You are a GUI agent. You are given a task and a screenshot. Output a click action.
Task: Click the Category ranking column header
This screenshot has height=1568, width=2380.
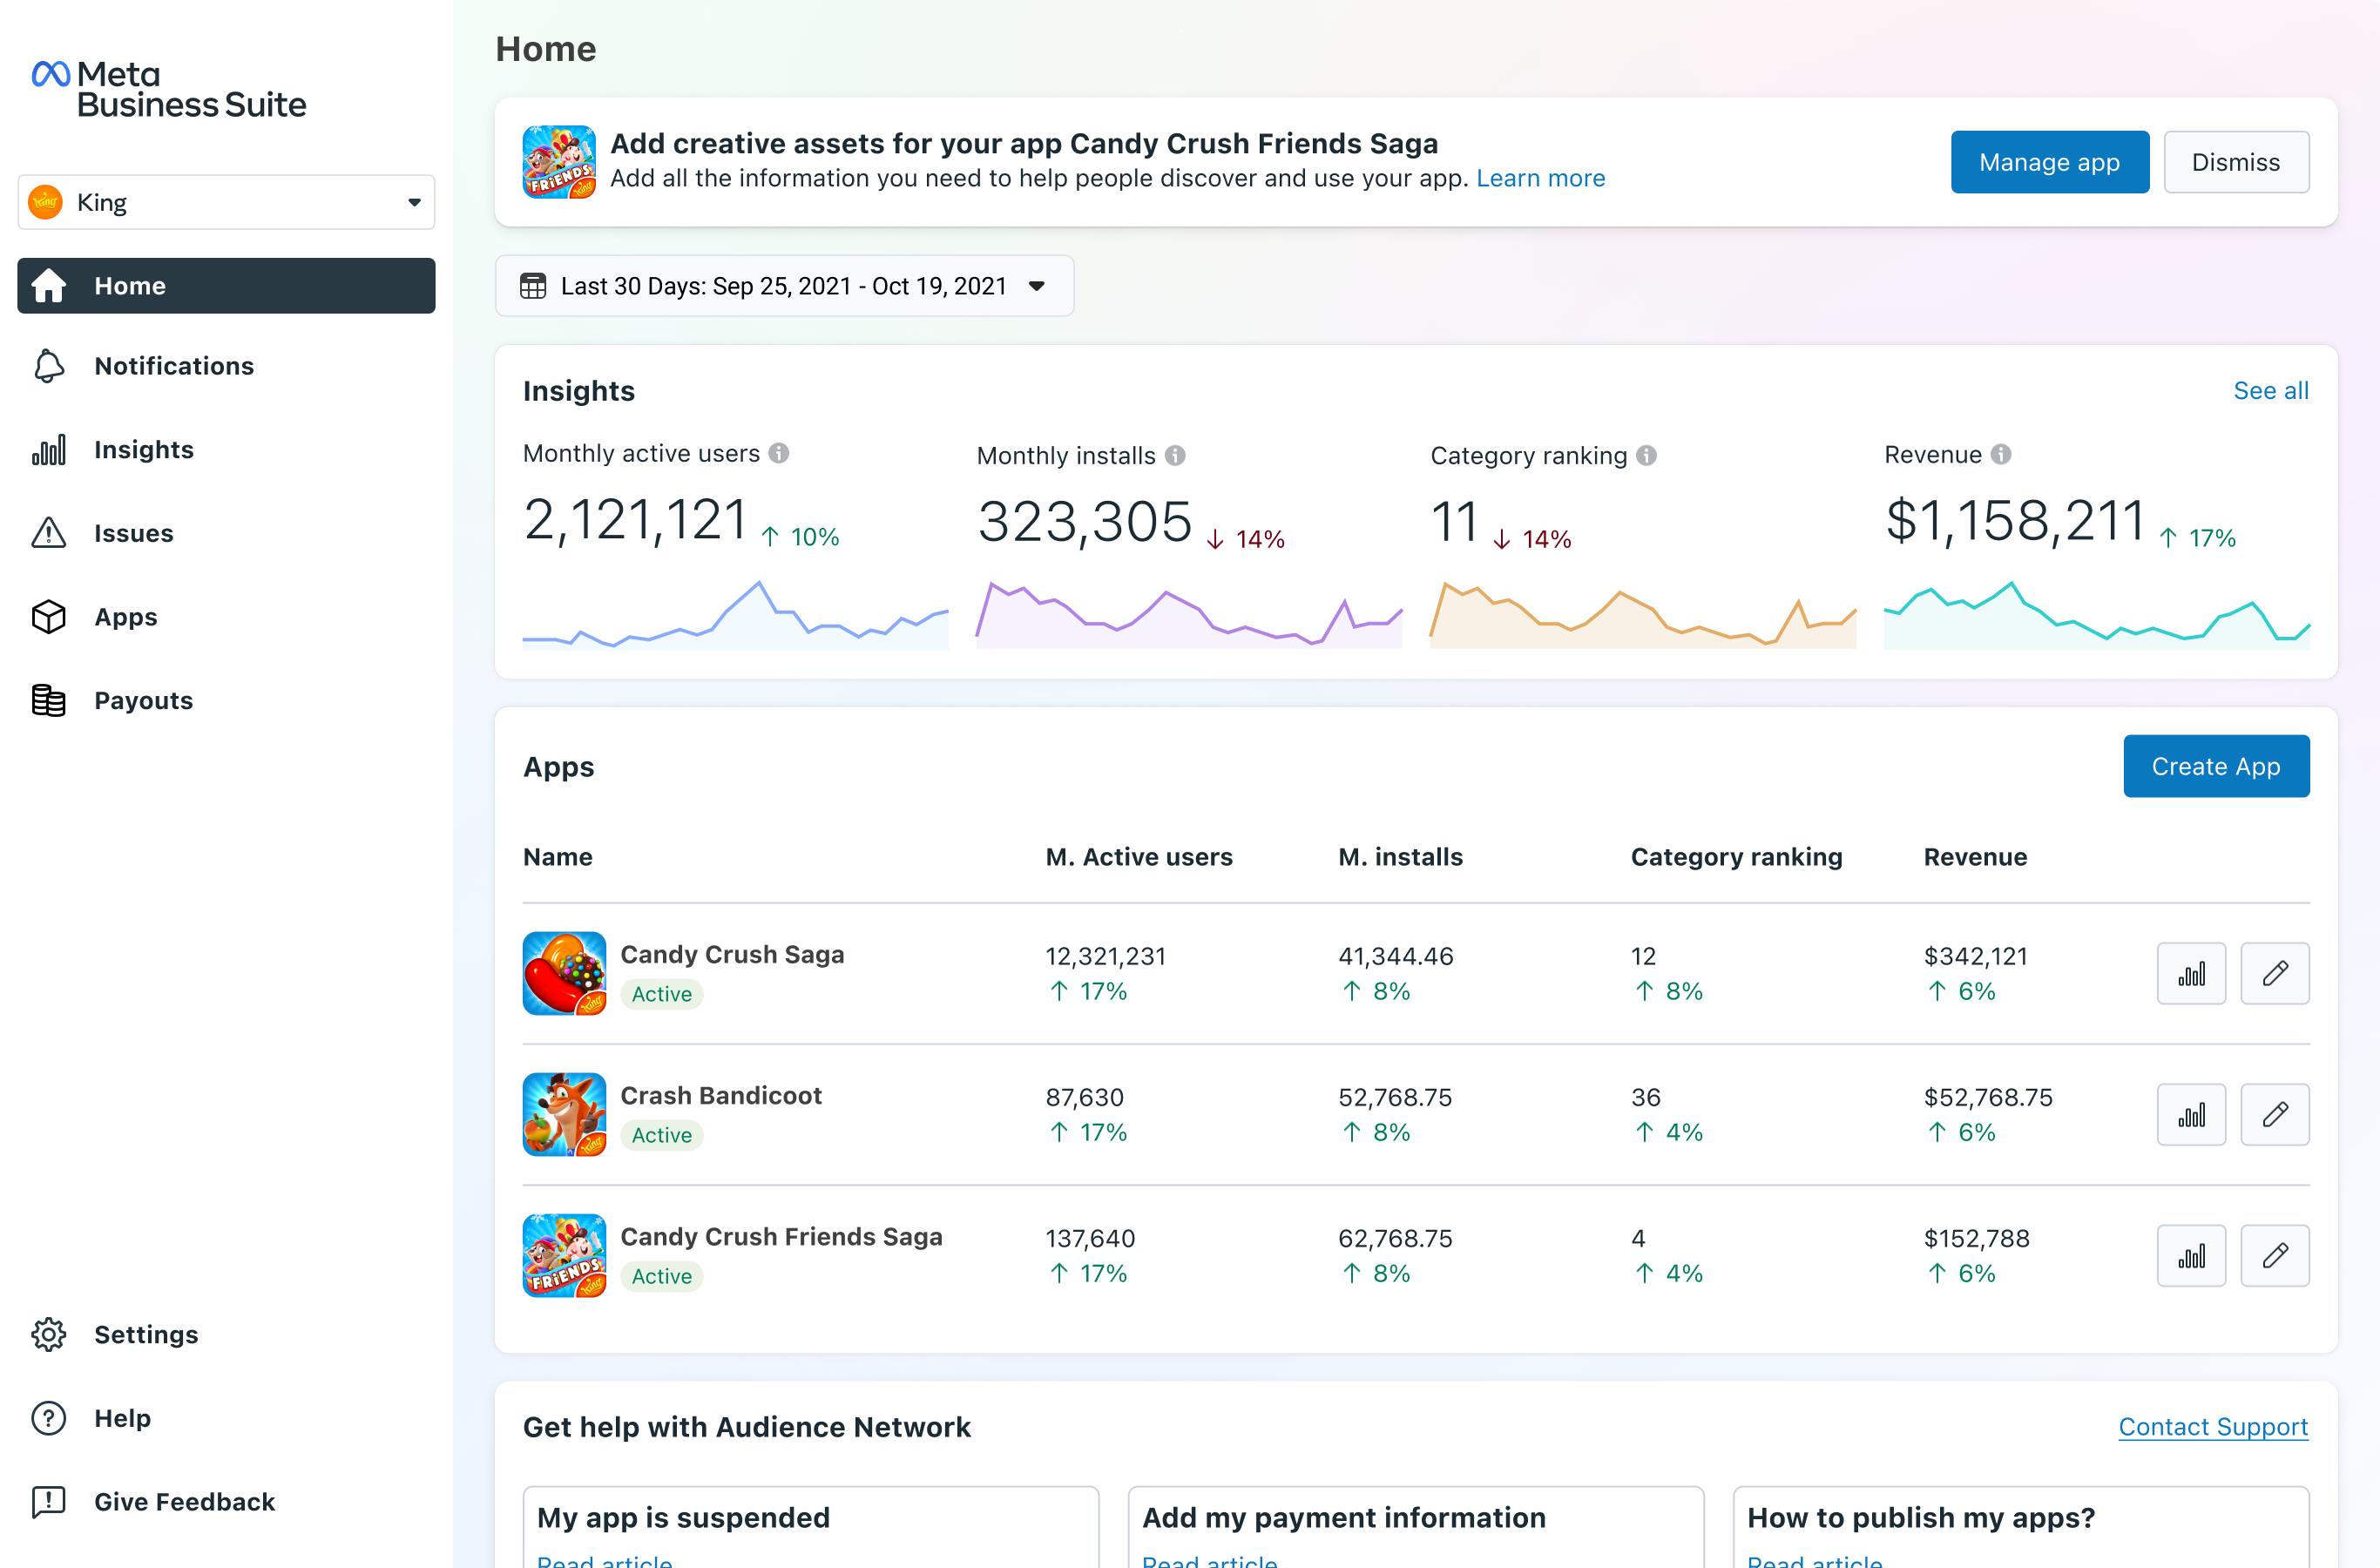pos(1736,857)
